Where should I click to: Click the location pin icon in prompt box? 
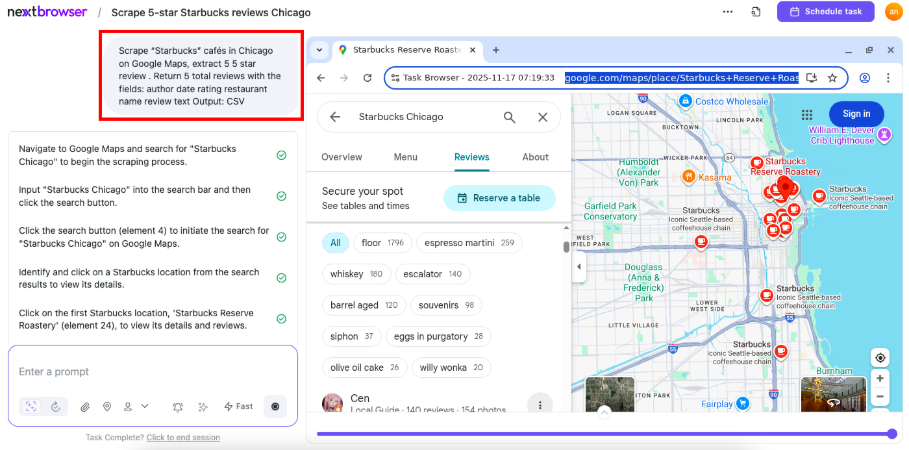pos(107,407)
